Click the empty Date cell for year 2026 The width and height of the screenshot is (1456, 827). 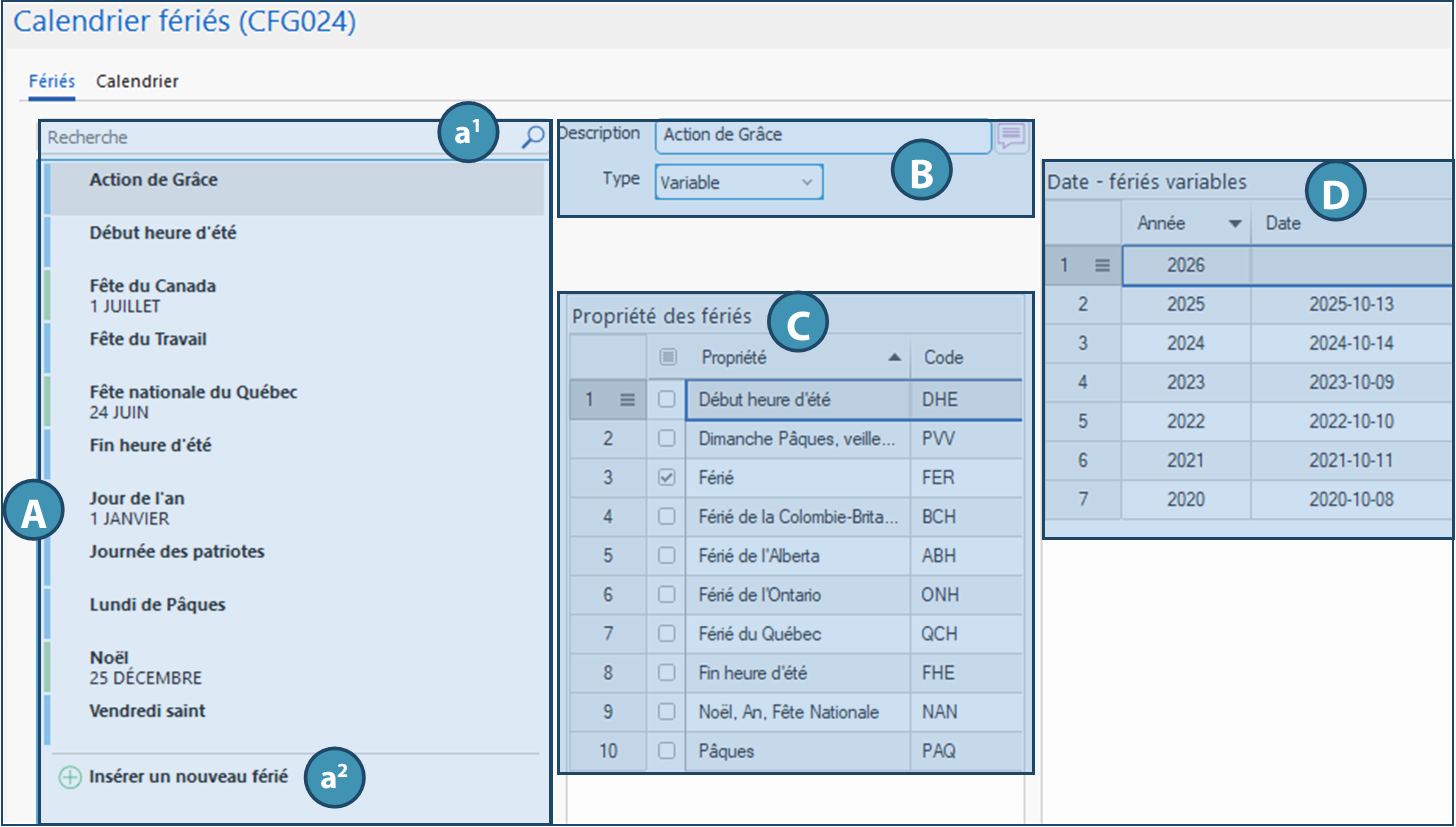pyautogui.click(x=1350, y=266)
